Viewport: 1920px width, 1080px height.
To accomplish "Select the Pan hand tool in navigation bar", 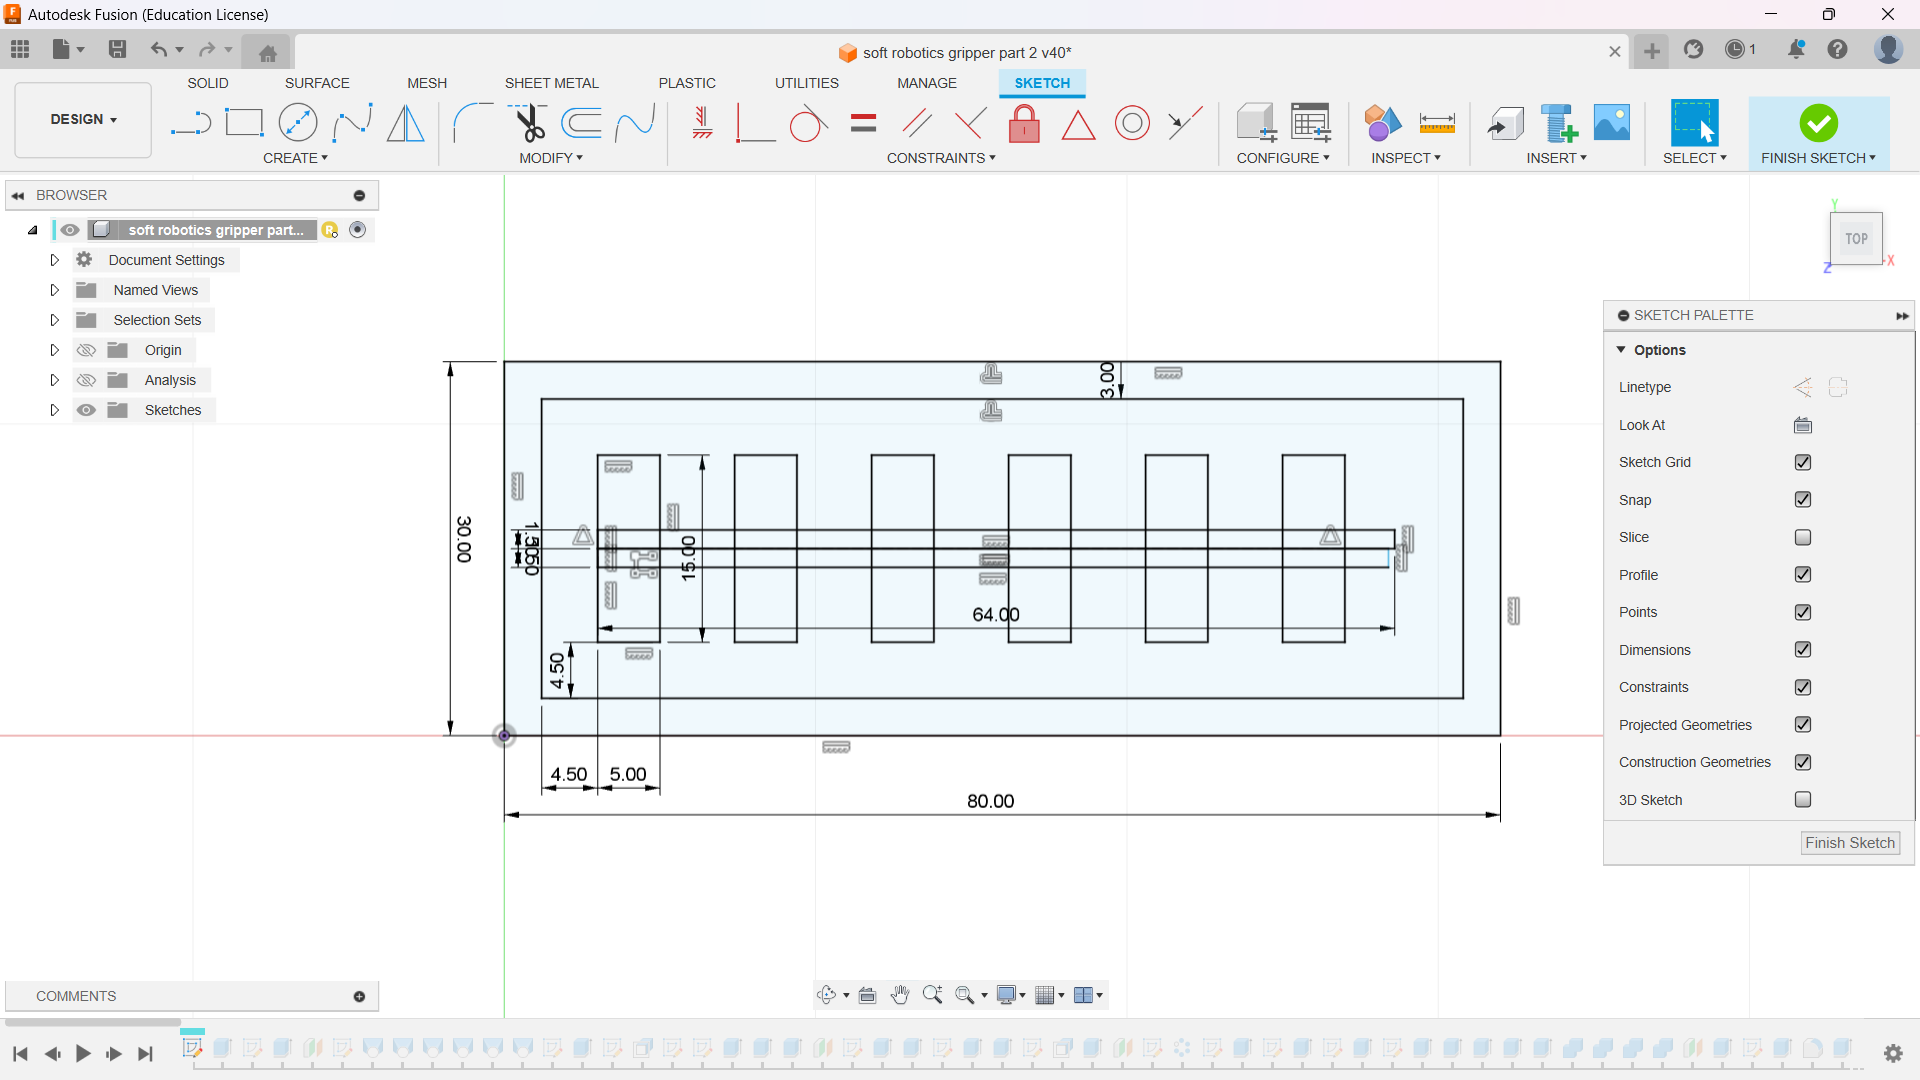I will pos(900,995).
